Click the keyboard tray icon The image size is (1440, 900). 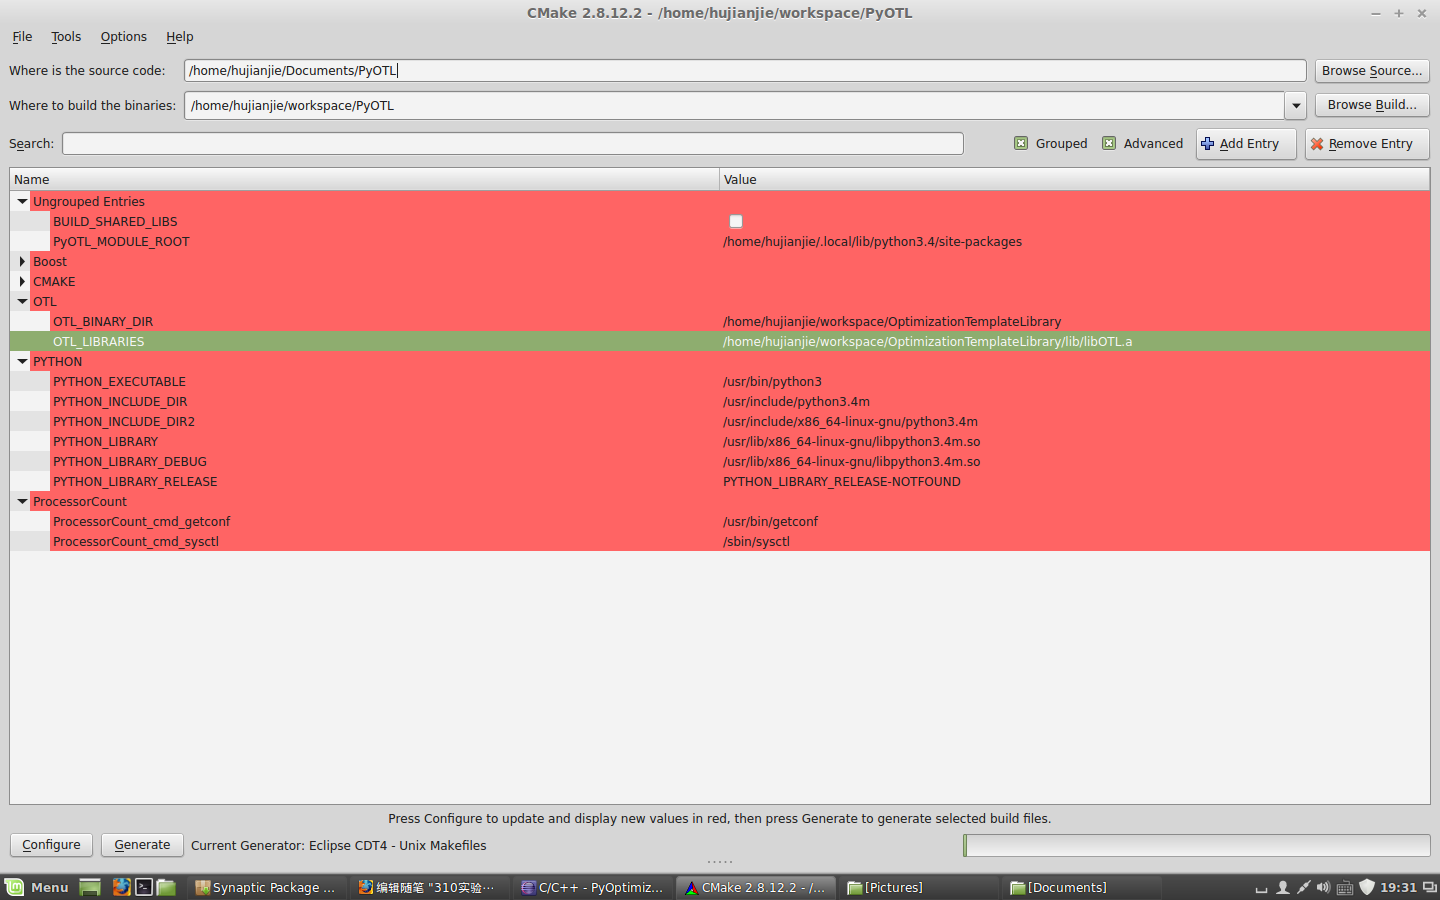(x=1345, y=887)
